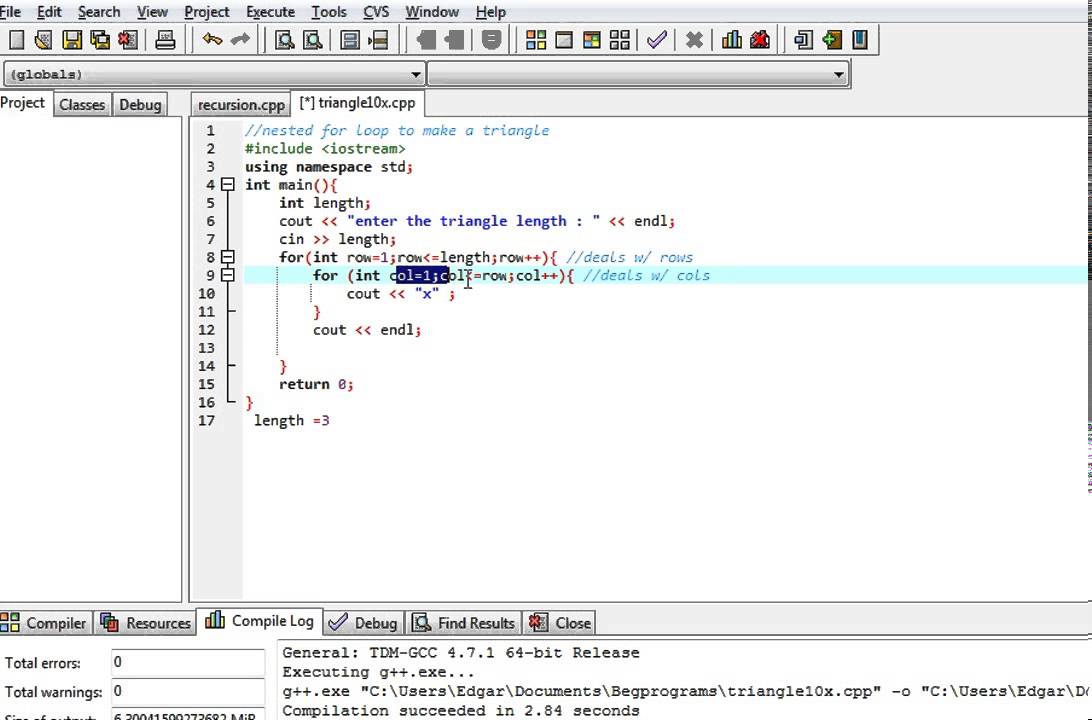This screenshot has height=720, width=1092.
Task: Click the Save file floppy icon
Action: 72,40
